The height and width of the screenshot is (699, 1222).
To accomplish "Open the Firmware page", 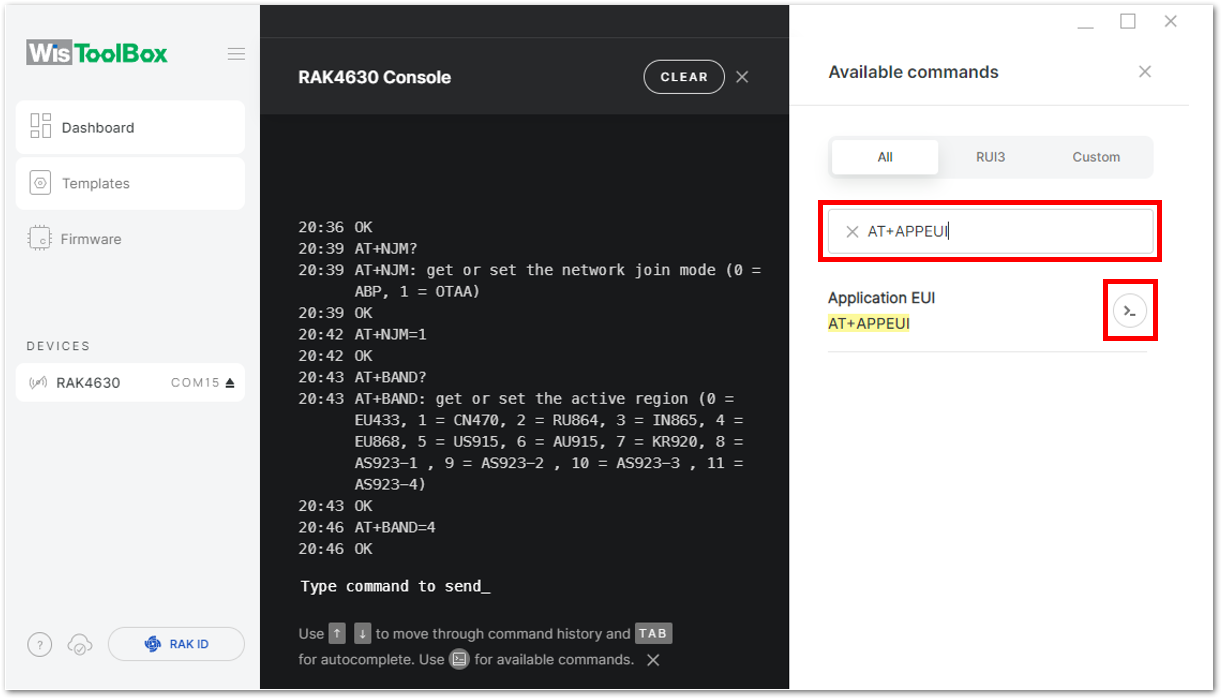I will 130,239.
